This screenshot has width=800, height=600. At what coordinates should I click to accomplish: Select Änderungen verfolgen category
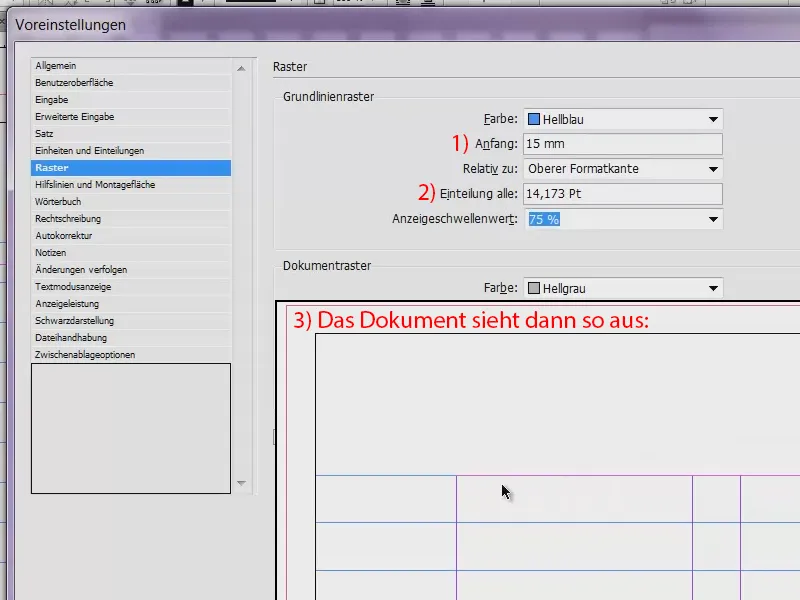coord(131,269)
